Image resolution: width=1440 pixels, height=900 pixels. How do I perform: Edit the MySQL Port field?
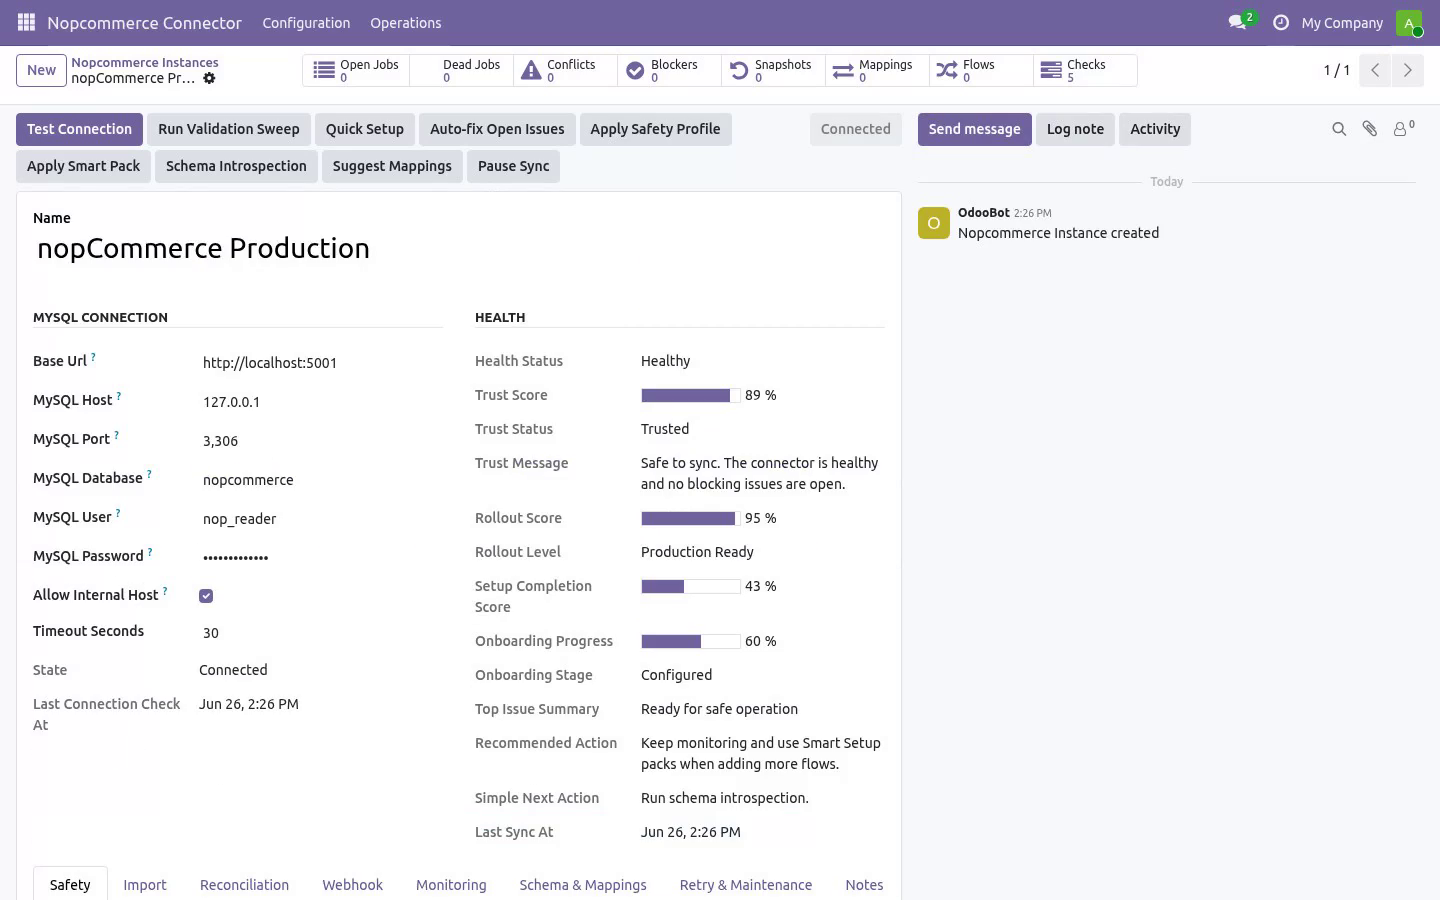tap(321, 441)
